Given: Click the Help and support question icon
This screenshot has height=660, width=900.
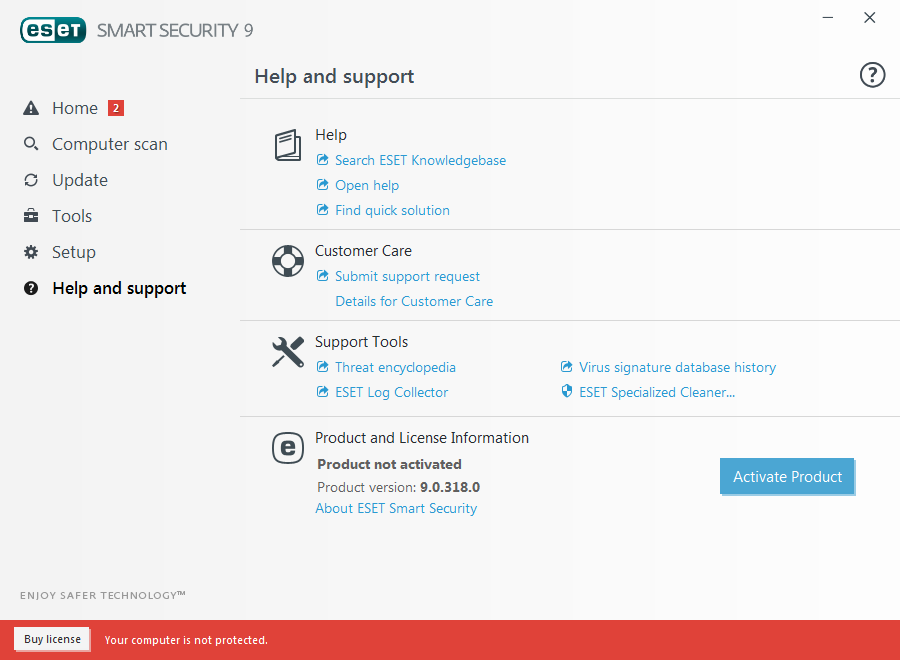Looking at the screenshot, I should coord(29,288).
